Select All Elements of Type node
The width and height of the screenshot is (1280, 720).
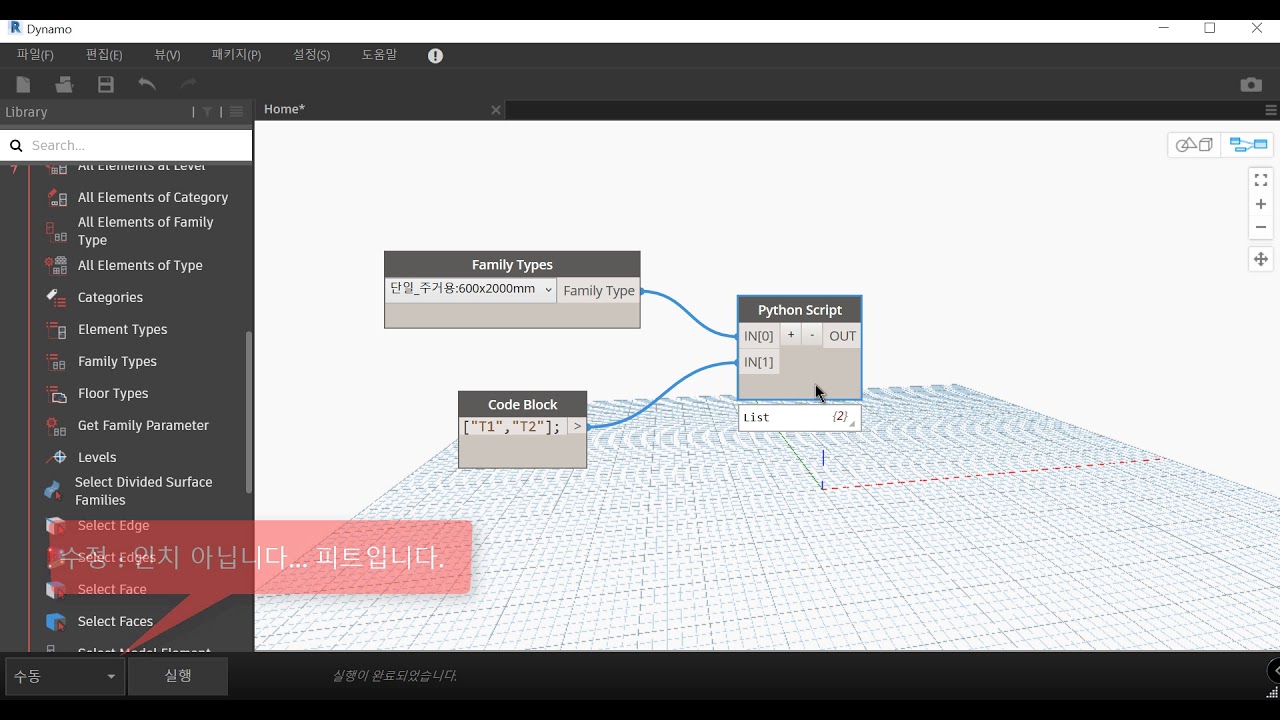(139, 266)
